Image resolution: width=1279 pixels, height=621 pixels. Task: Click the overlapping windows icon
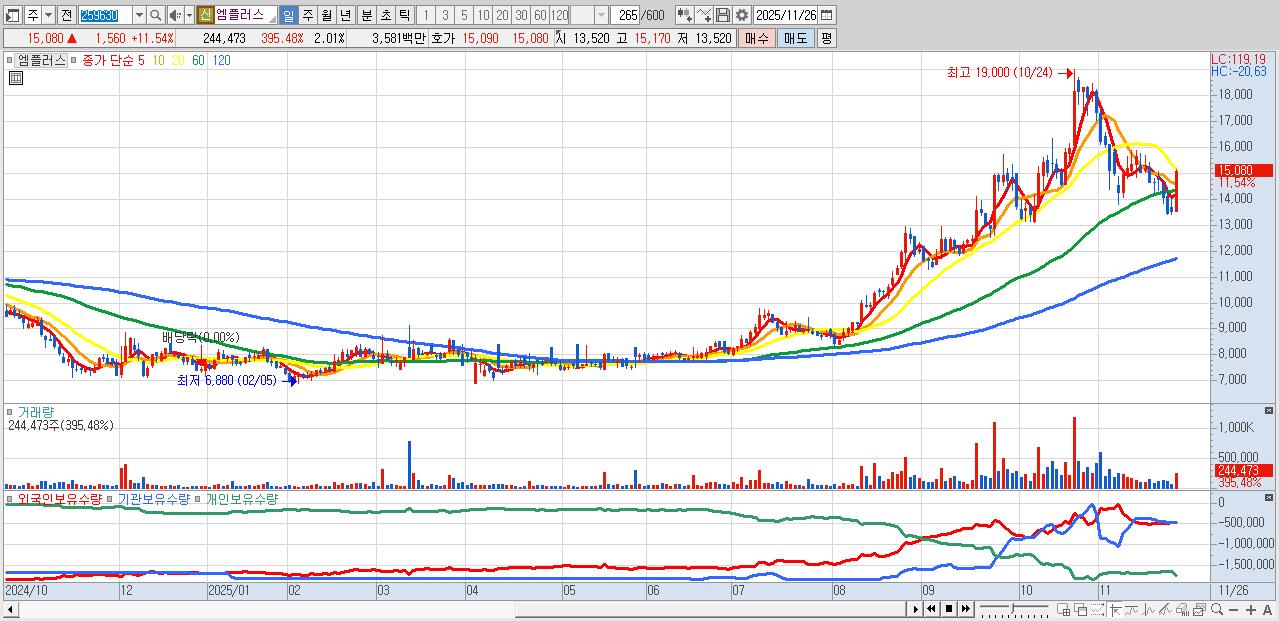point(1081,609)
